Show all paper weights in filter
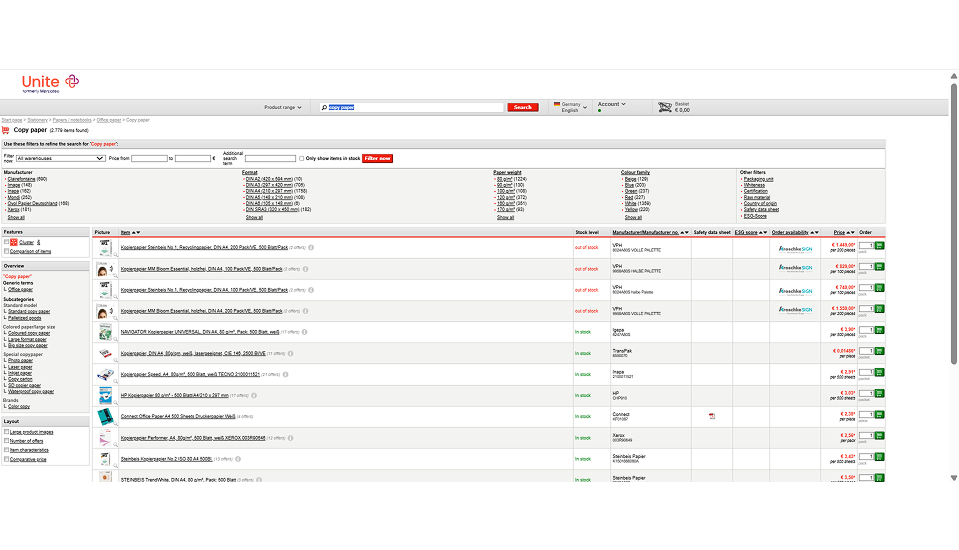 pos(505,217)
